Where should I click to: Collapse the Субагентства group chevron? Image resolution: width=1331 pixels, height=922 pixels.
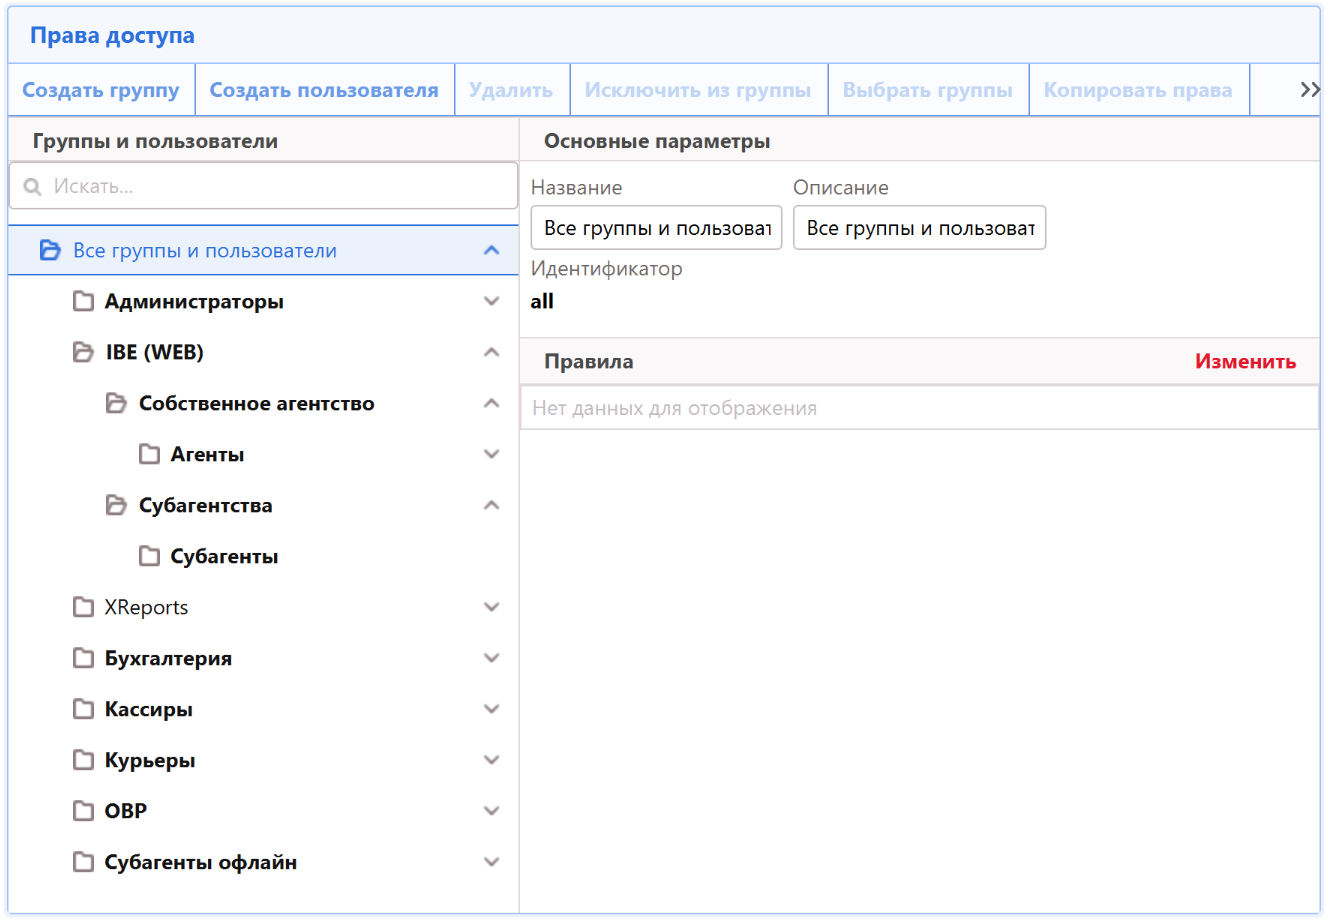491,505
